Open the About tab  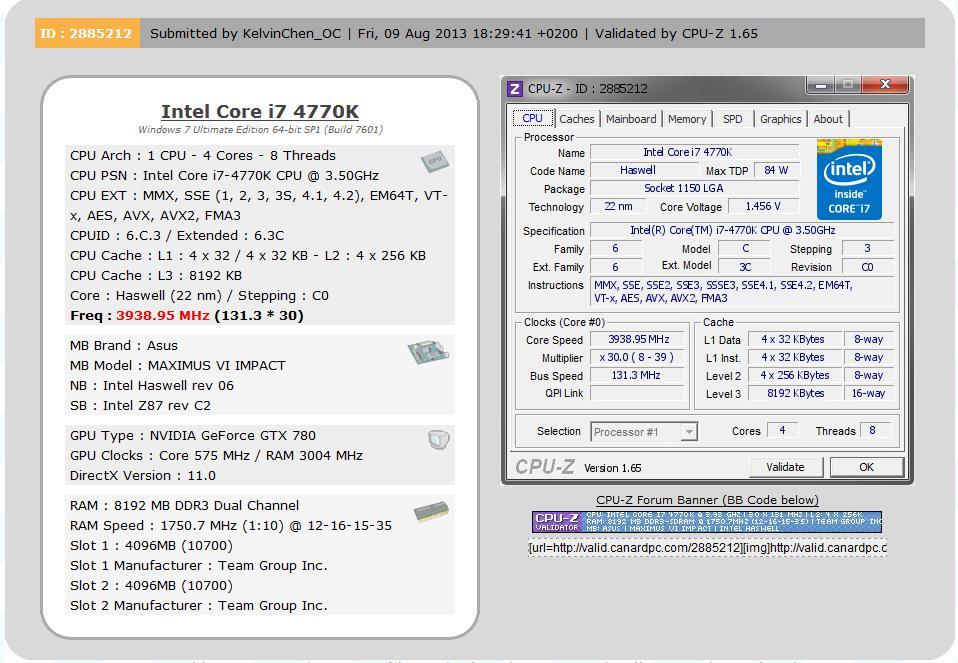pos(828,119)
